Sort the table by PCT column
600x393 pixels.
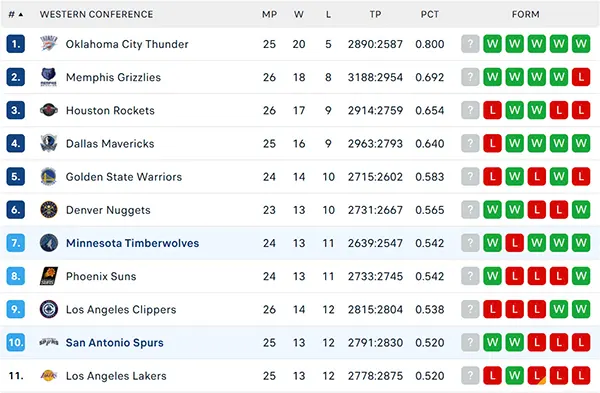point(430,15)
